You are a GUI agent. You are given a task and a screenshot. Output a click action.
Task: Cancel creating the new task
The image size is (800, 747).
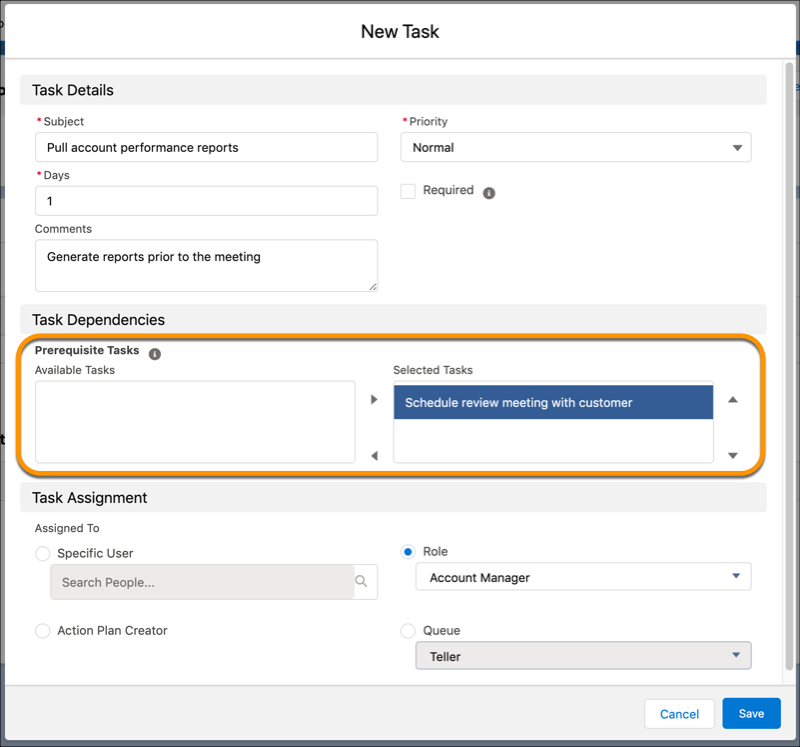pyautogui.click(x=679, y=713)
